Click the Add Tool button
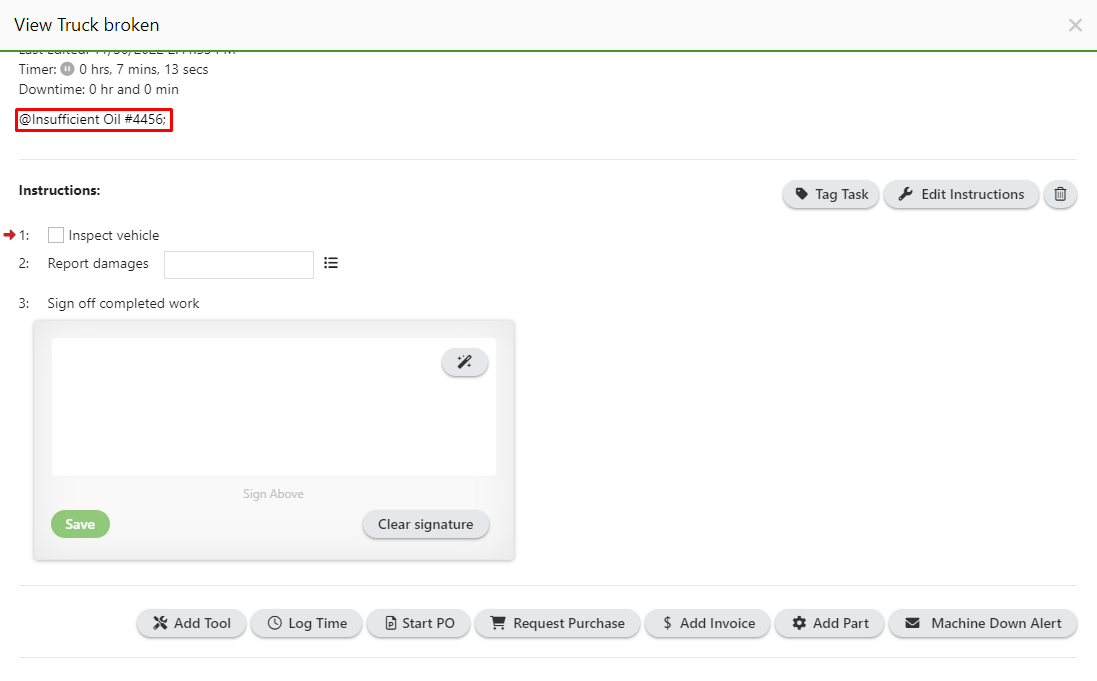Viewport: 1097px width, 681px height. 190,623
